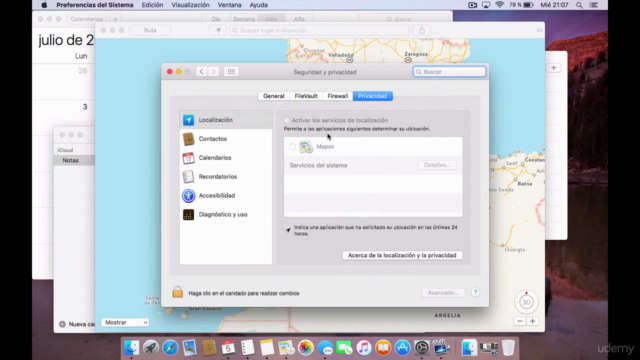Click the Buscar field in Seguridad window
This screenshot has width=640, height=360.
449,71
